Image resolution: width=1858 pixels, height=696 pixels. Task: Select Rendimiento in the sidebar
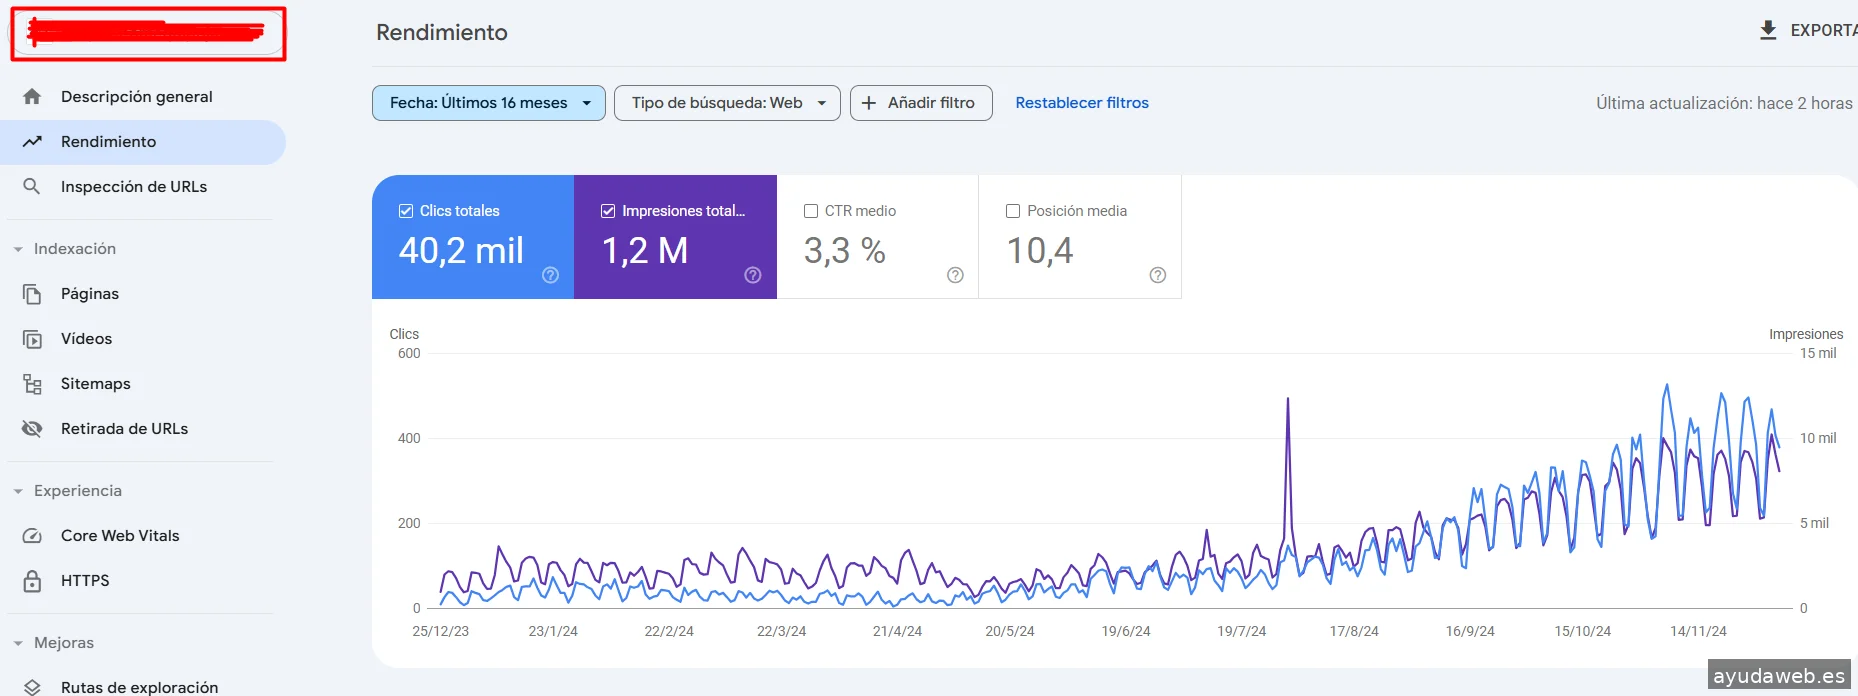[108, 142]
